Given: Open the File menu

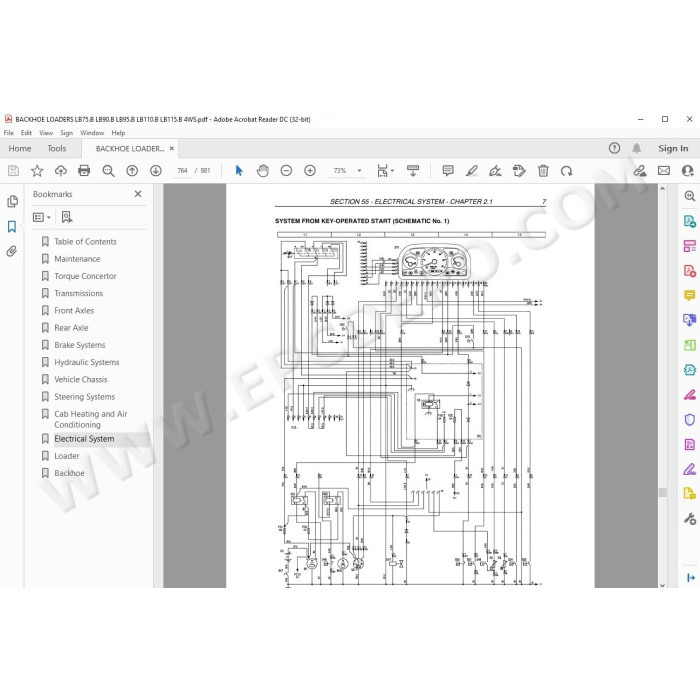Looking at the screenshot, I should (x=8, y=133).
